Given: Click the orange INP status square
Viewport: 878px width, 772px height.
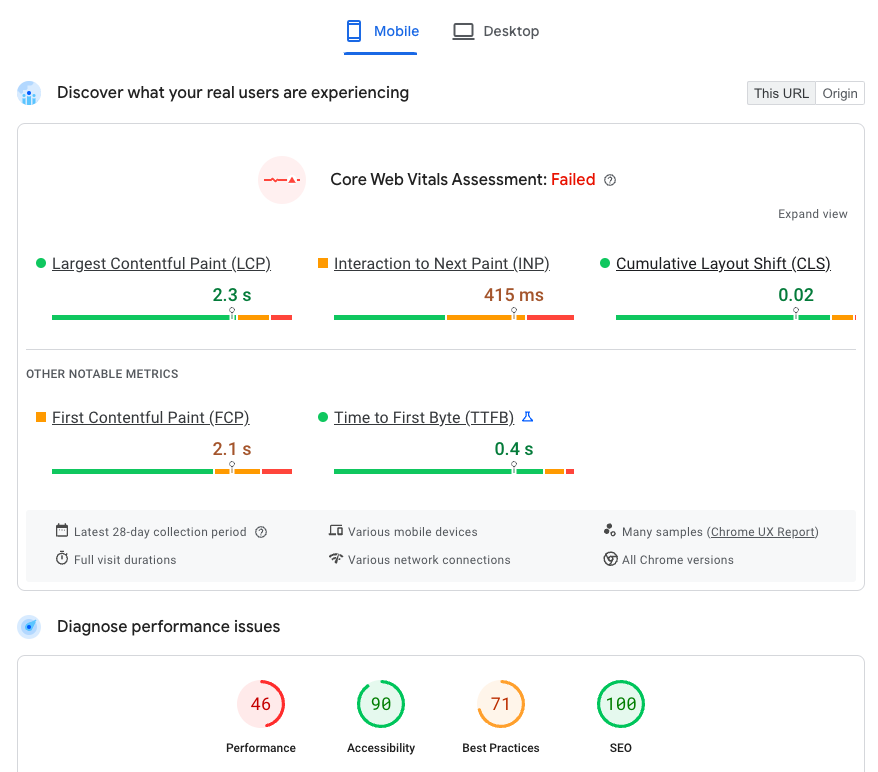Looking at the screenshot, I should click(323, 263).
